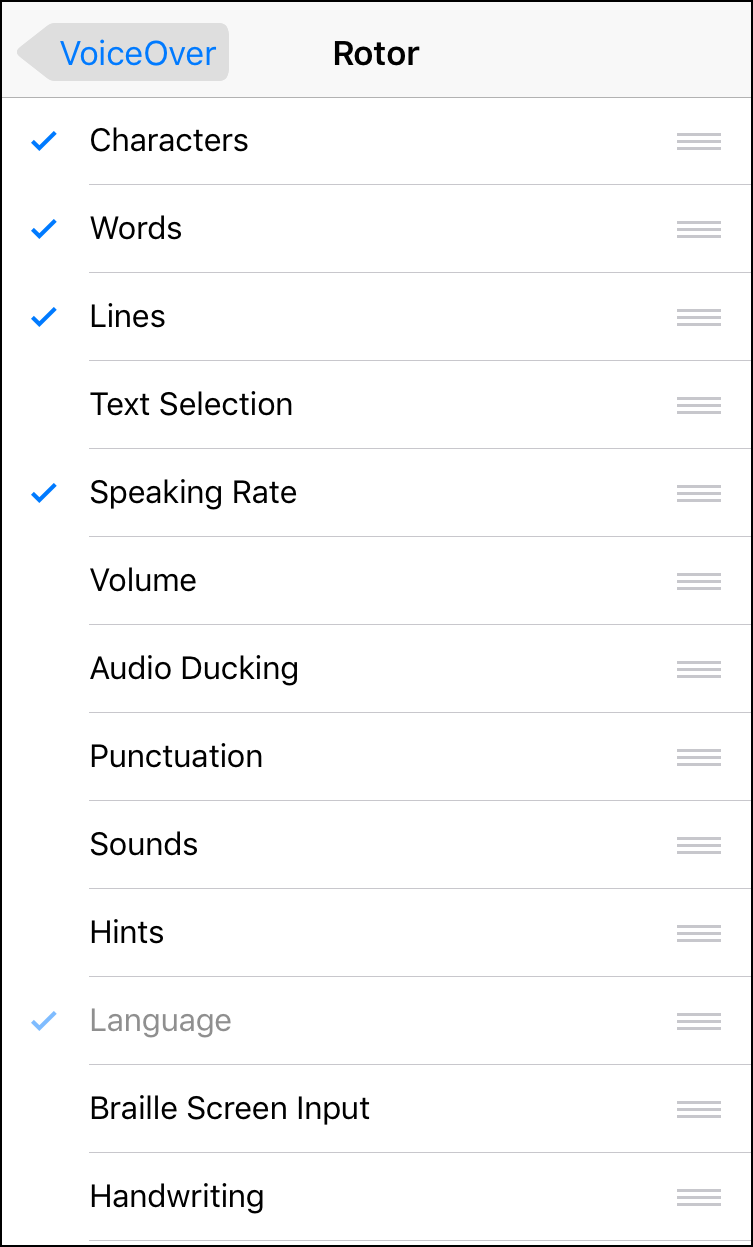Tap the dimmed Language row
The height and width of the screenshot is (1247, 753).
click(x=161, y=1021)
